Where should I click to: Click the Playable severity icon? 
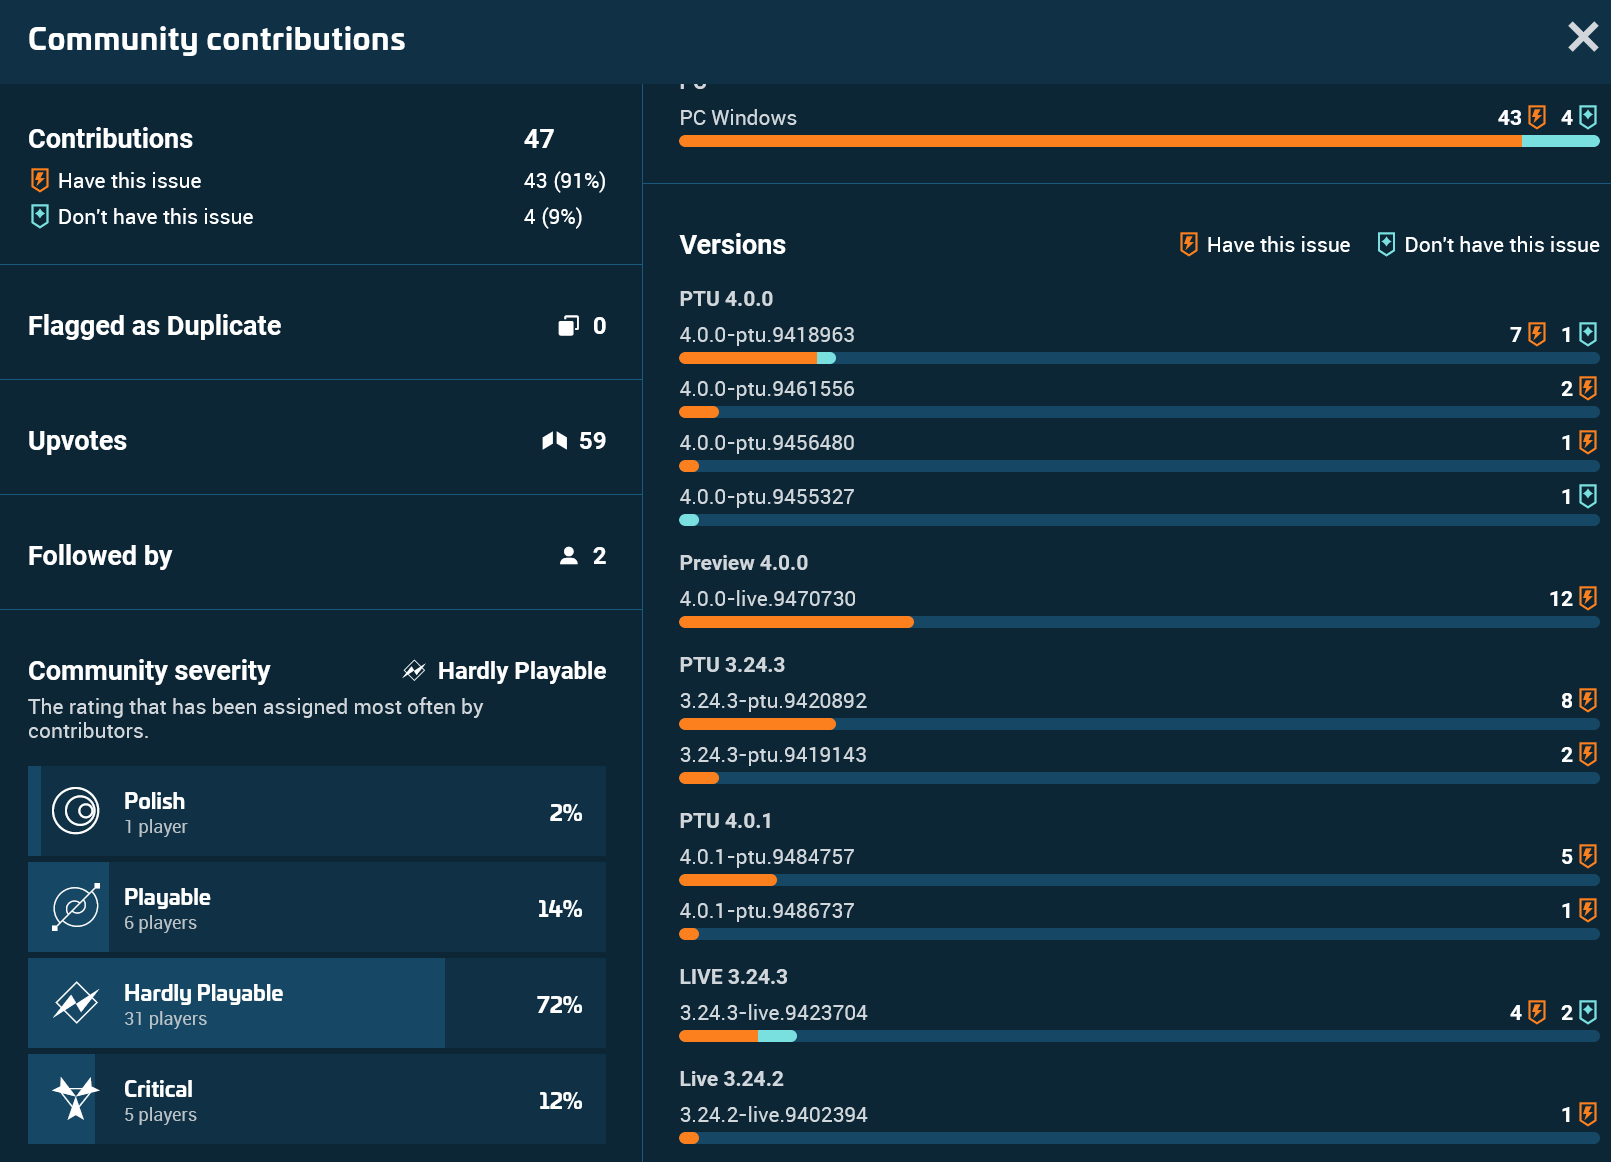[x=76, y=907]
